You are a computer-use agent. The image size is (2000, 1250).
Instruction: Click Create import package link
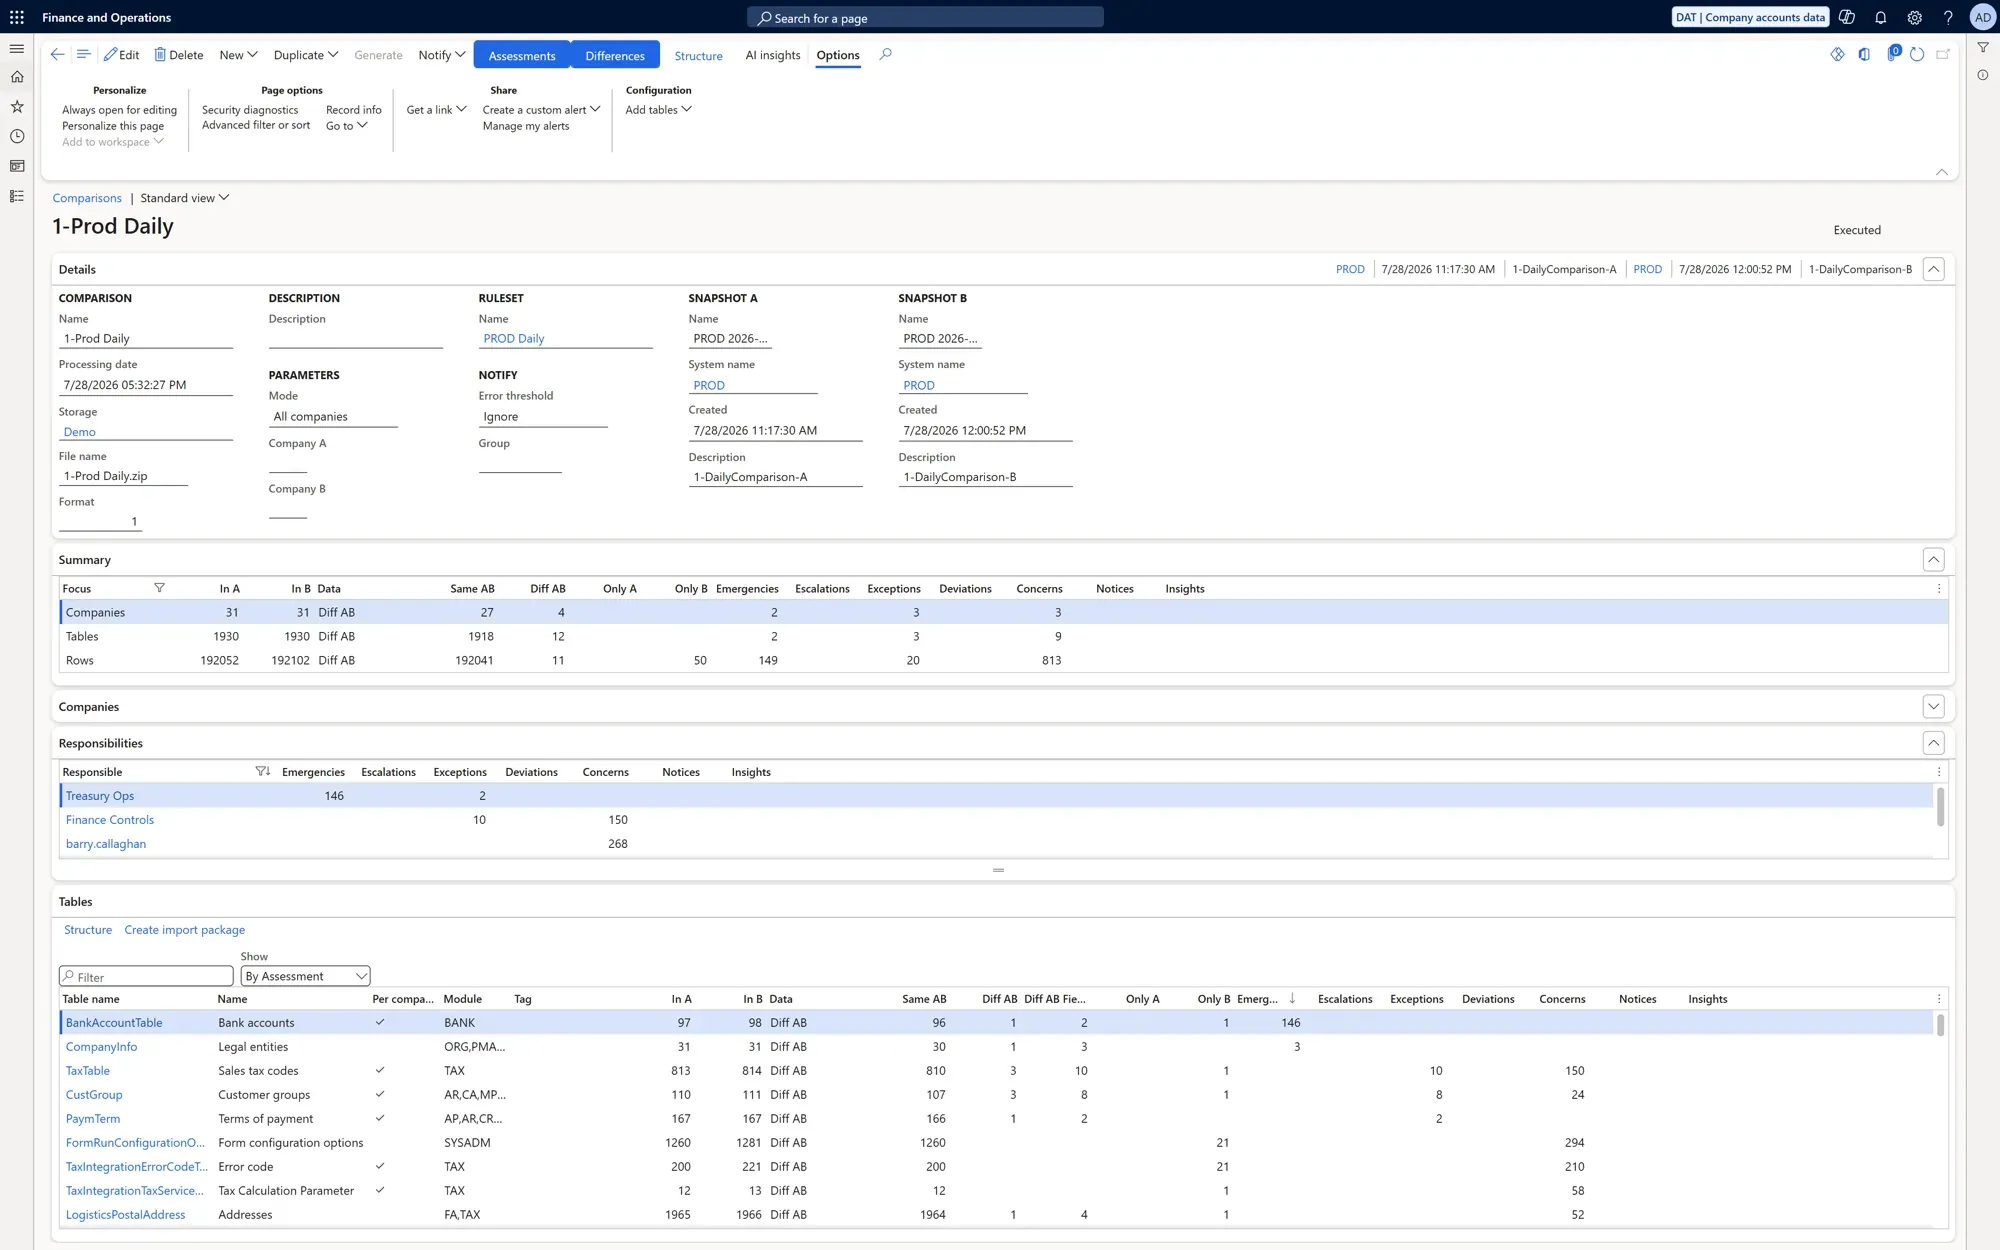click(x=185, y=930)
